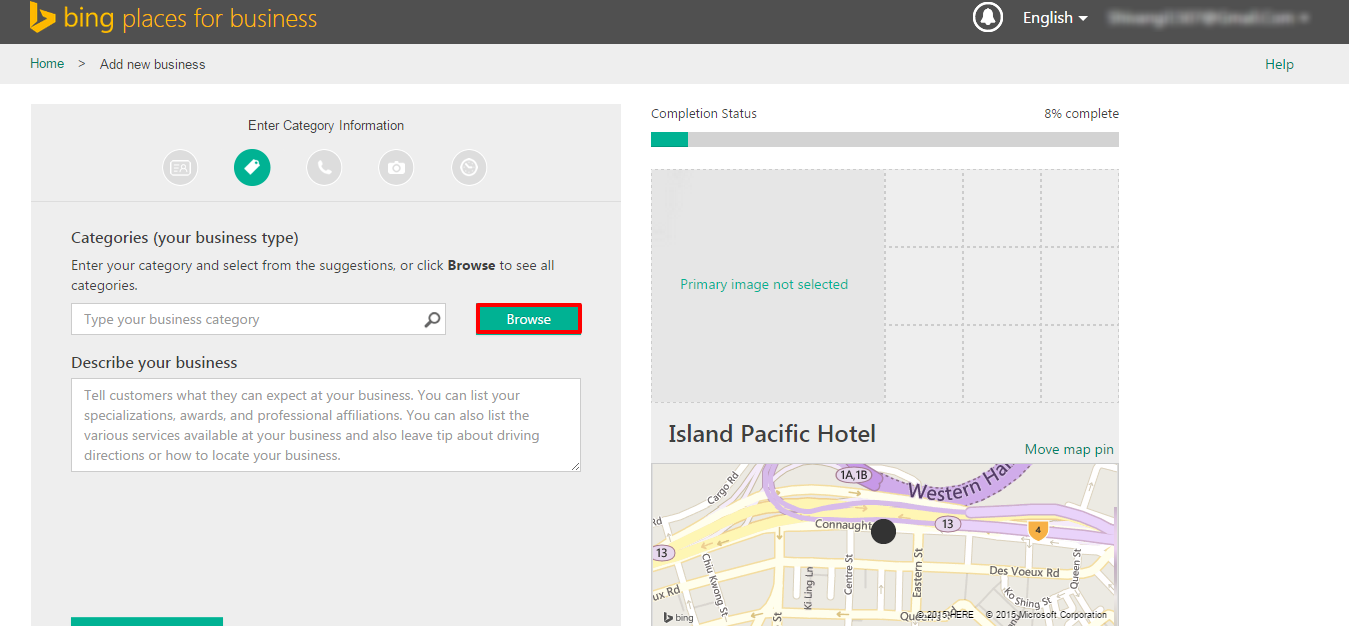The width and height of the screenshot is (1349, 626).
Task: Focus the business category search field
Action: pyautogui.click(x=258, y=319)
